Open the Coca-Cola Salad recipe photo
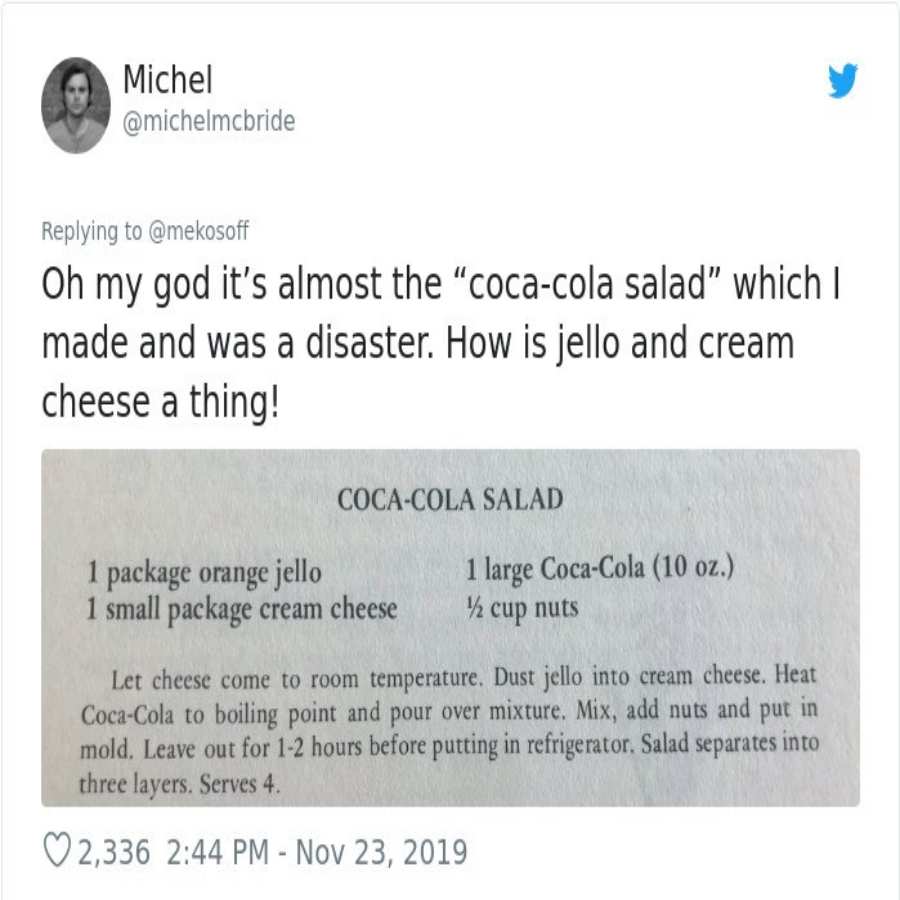Image resolution: width=900 pixels, height=900 pixels. point(450,628)
